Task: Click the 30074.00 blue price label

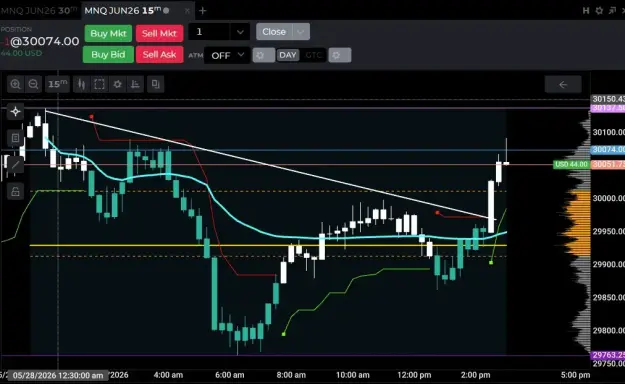Action: pyautogui.click(x=607, y=150)
